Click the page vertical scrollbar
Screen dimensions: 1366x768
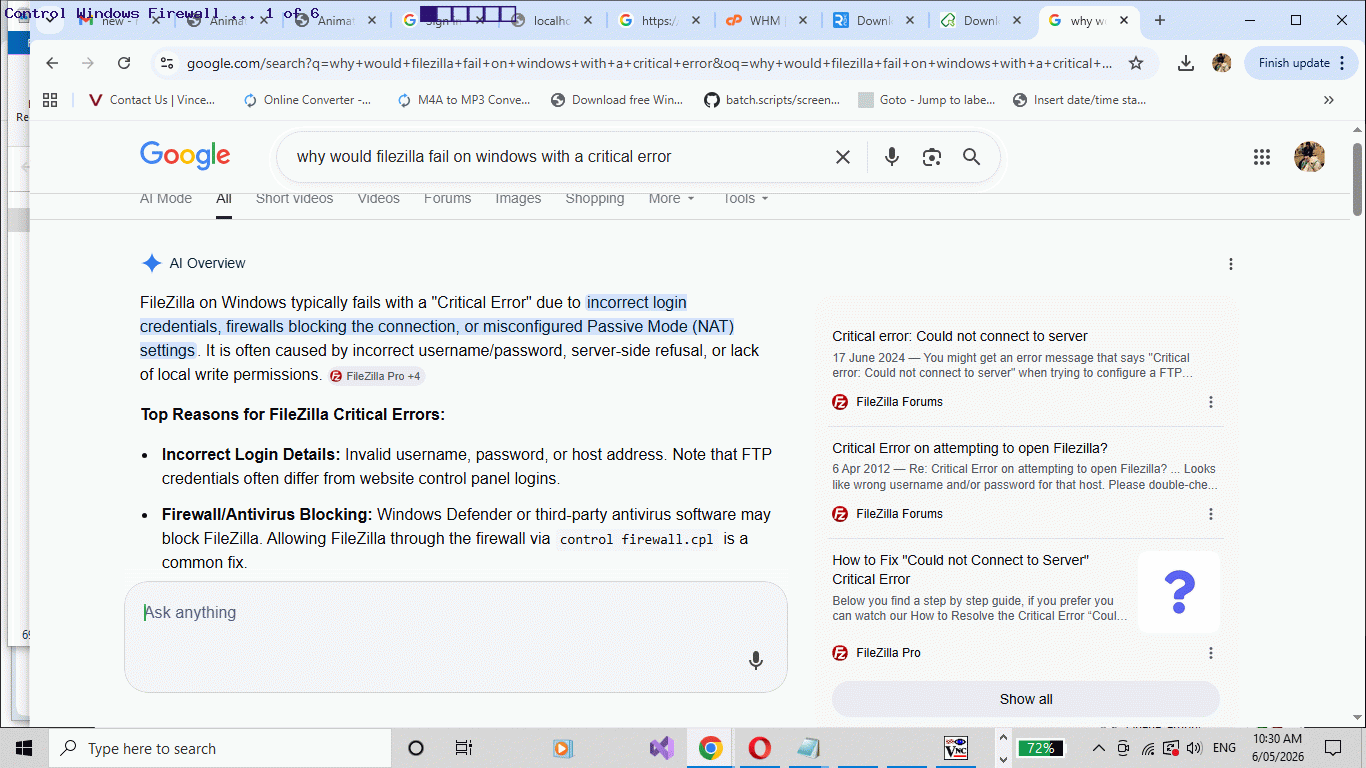pos(1358,180)
